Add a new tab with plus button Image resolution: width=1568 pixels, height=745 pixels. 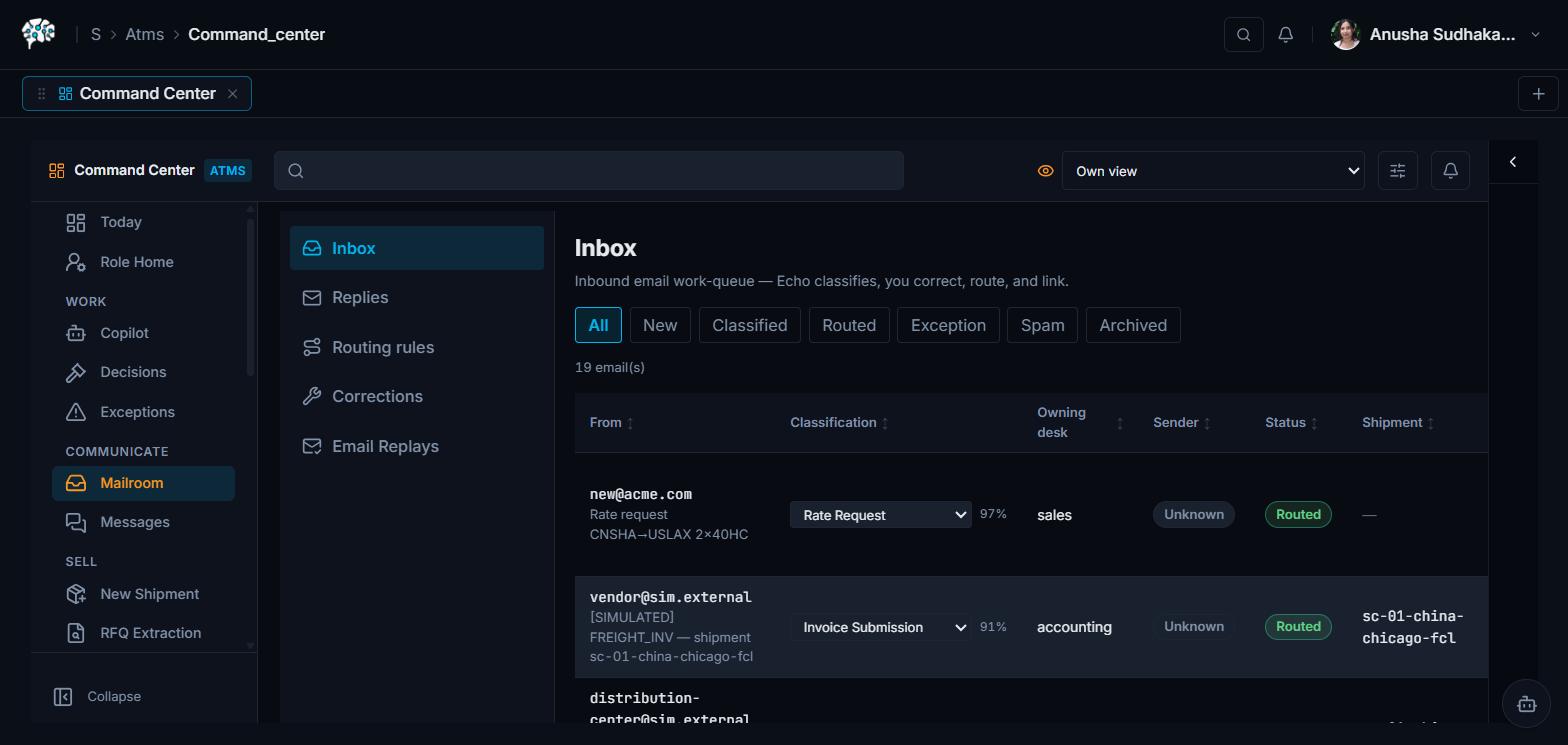(x=1538, y=93)
